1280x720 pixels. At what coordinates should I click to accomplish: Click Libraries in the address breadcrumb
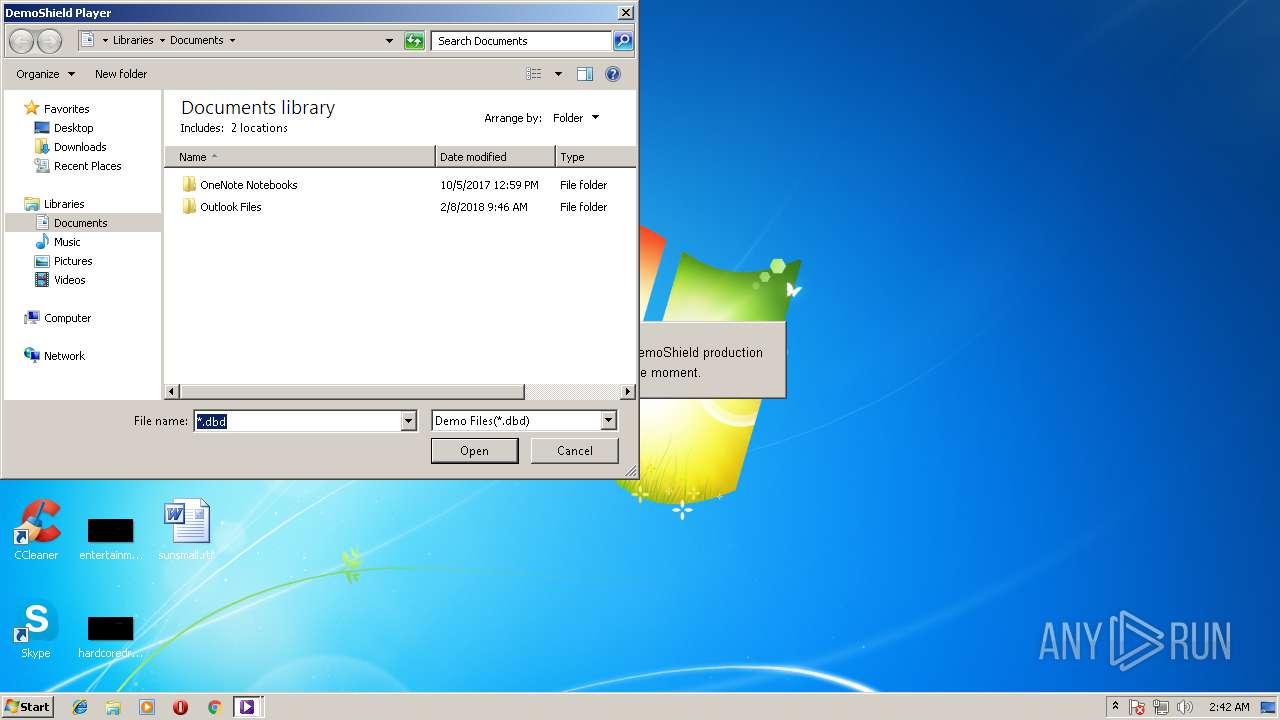pyautogui.click(x=133, y=41)
